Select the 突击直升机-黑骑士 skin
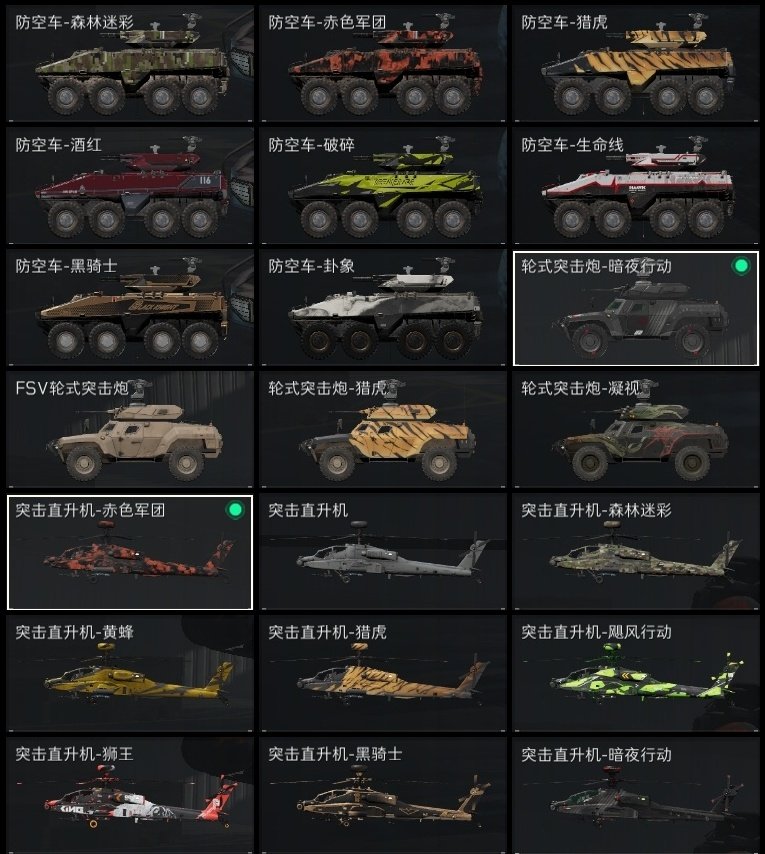765x854 pixels. (383, 796)
